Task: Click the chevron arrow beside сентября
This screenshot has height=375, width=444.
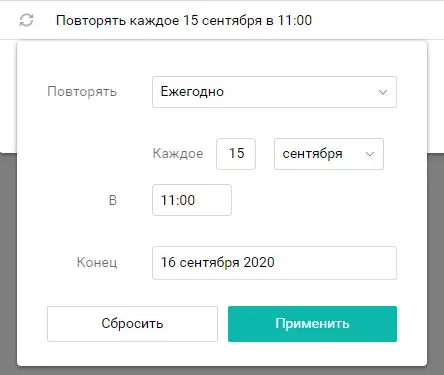Action: click(370, 154)
